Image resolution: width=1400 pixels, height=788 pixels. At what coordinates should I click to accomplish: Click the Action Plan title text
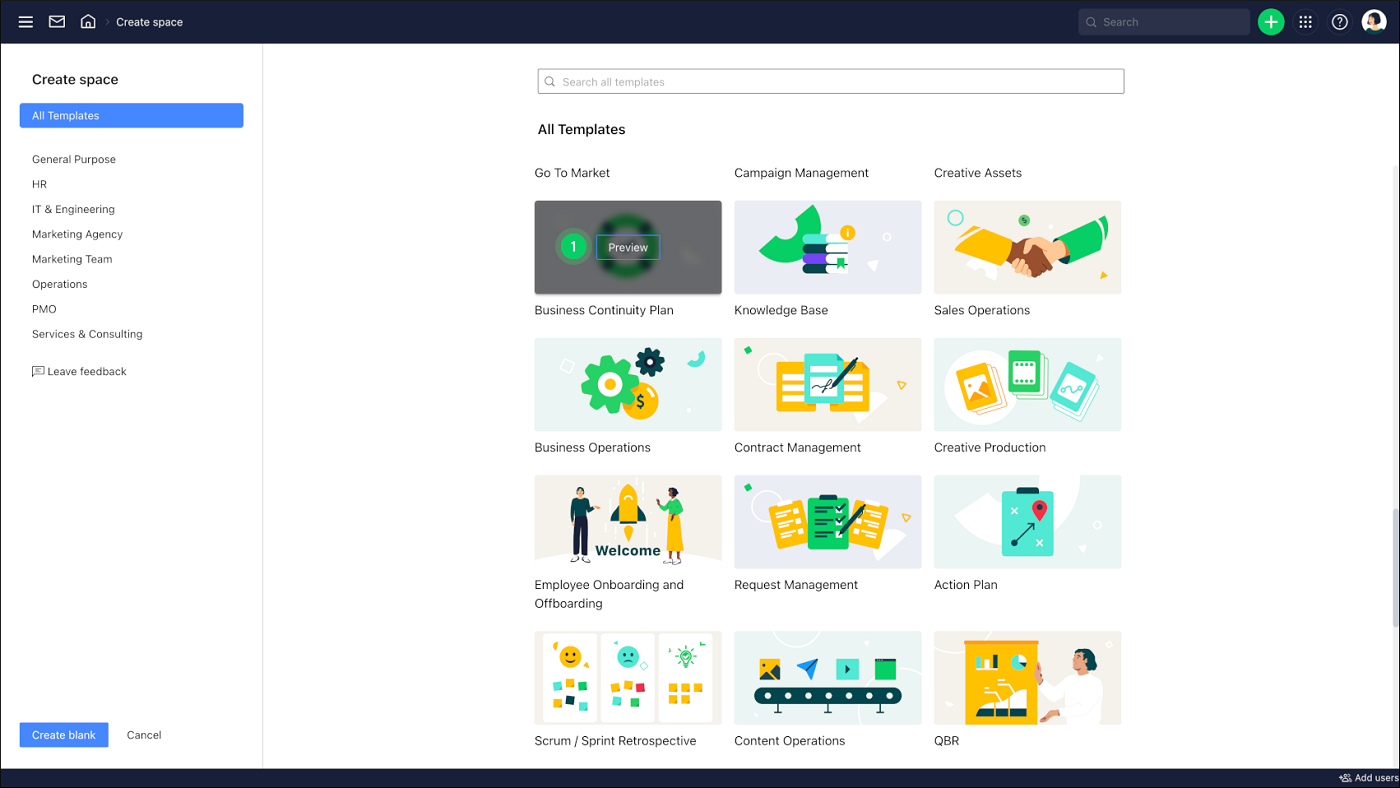coord(966,585)
